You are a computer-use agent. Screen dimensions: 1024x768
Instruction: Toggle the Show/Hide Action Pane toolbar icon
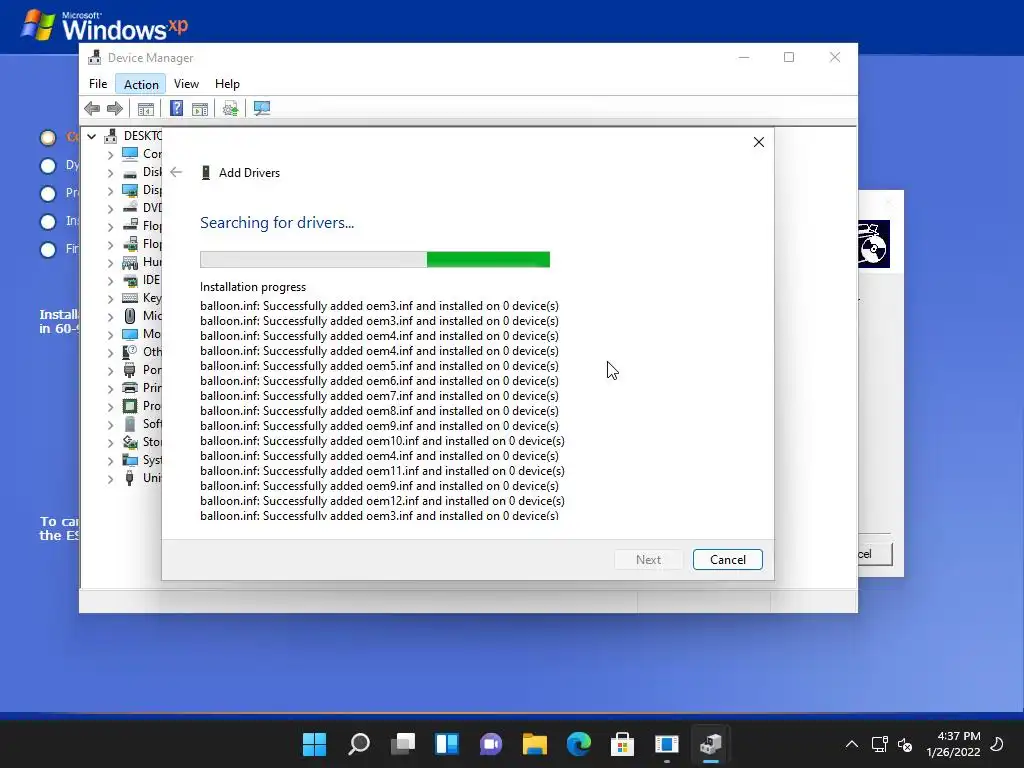click(x=200, y=108)
